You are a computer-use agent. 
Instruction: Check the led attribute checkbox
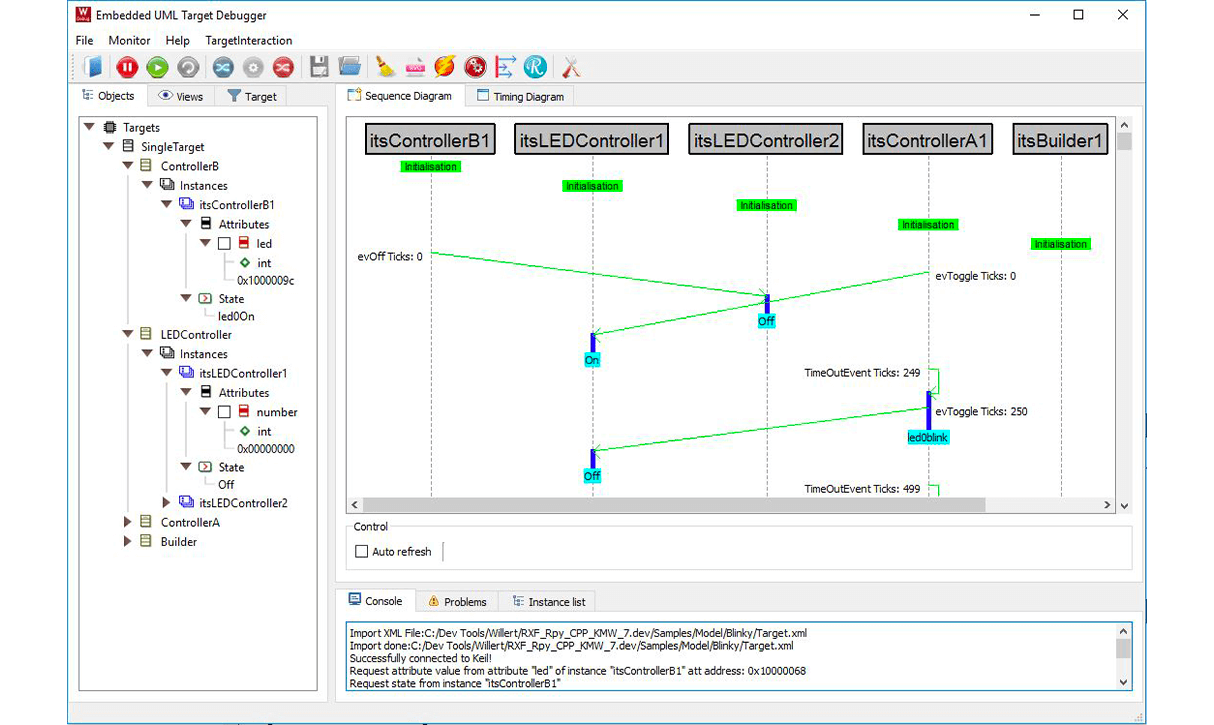(x=224, y=243)
